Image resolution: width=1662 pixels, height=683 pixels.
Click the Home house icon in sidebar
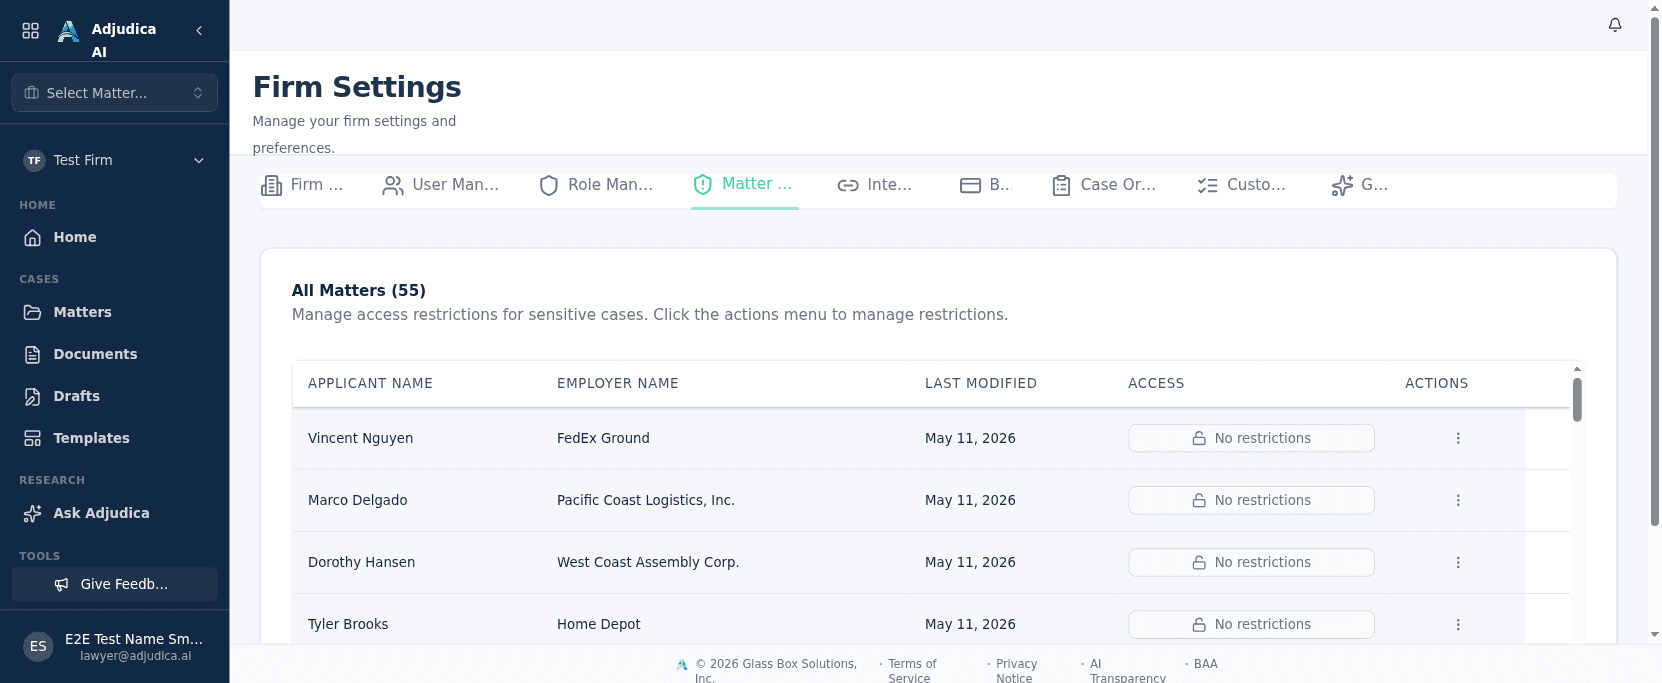pos(33,237)
